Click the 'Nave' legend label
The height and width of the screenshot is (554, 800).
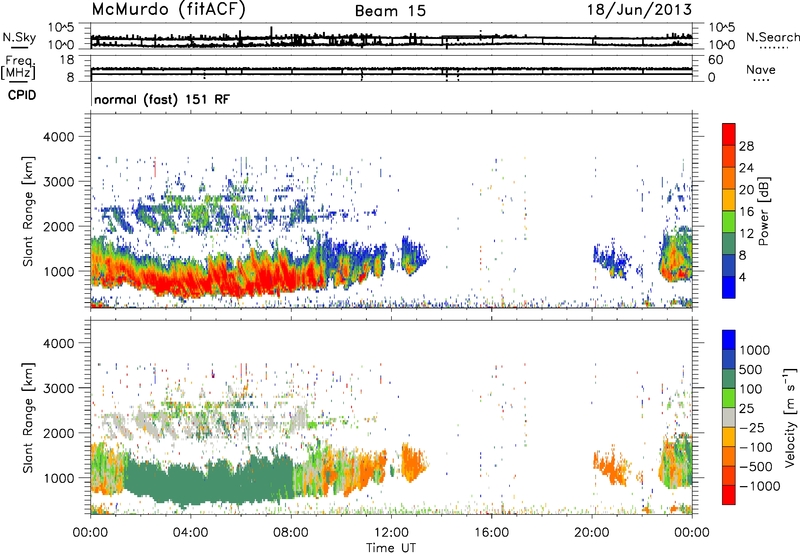click(x=761, y=69)
